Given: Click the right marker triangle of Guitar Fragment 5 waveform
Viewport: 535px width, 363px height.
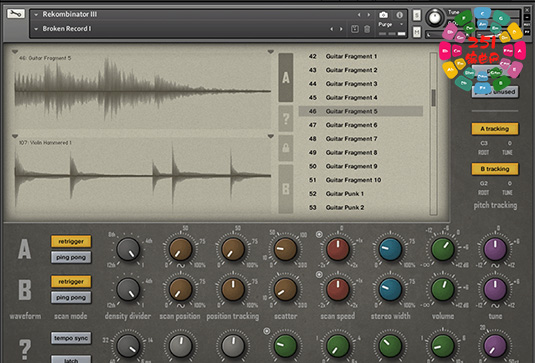Looking at the screenshot, I should (271, 52).
